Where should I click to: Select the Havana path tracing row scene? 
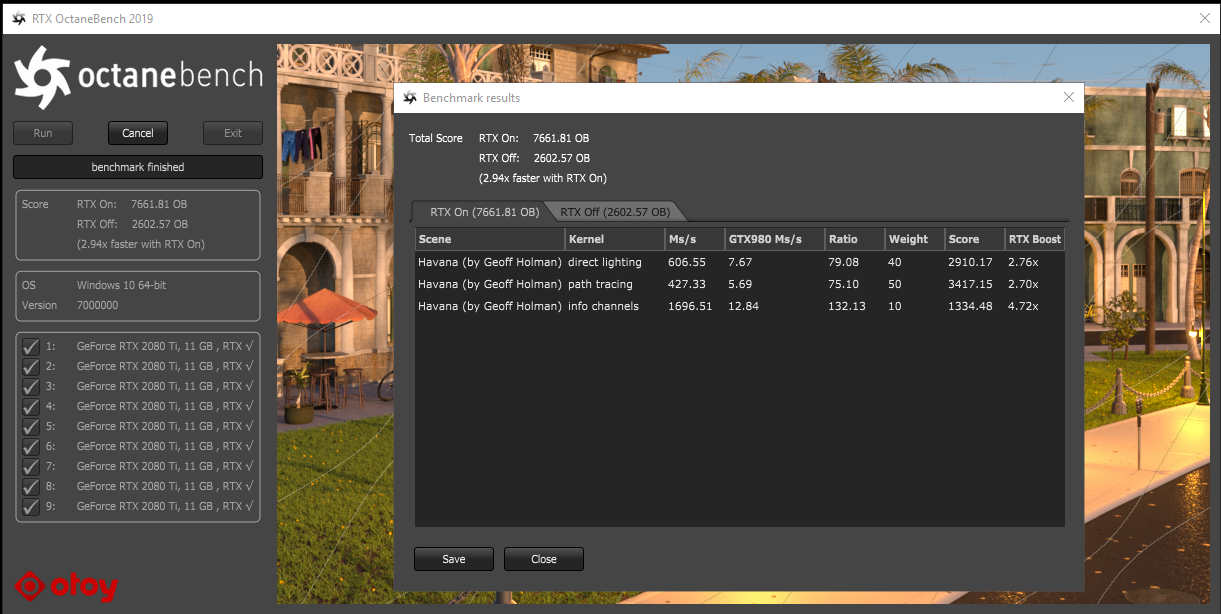(490, 284)
